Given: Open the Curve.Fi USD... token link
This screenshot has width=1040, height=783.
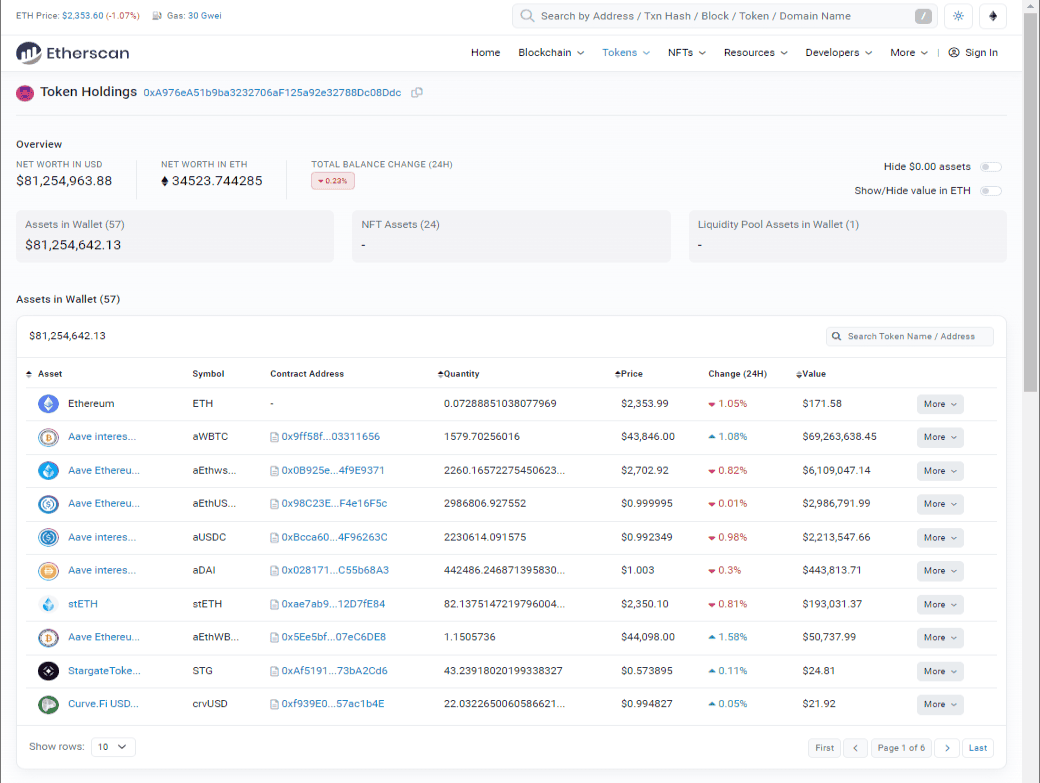Looking at the screenshot, I should coord(103,704).
